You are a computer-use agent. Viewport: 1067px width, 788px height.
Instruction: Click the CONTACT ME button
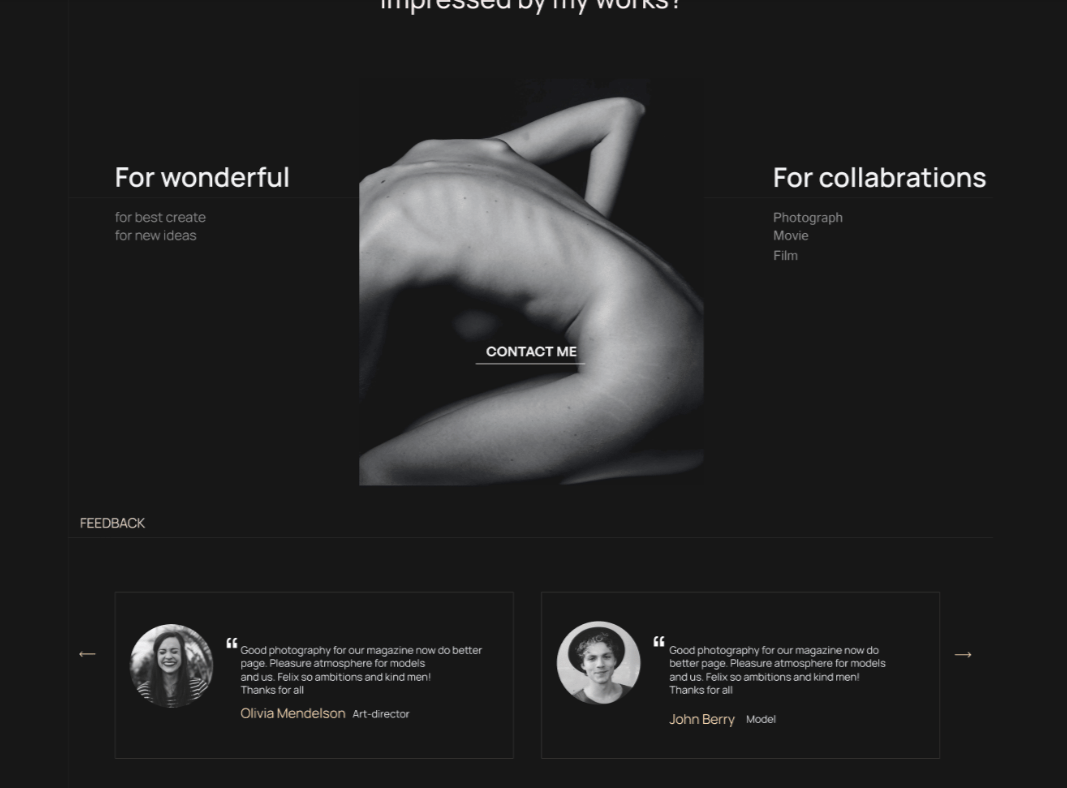click(x=531, y=352)
